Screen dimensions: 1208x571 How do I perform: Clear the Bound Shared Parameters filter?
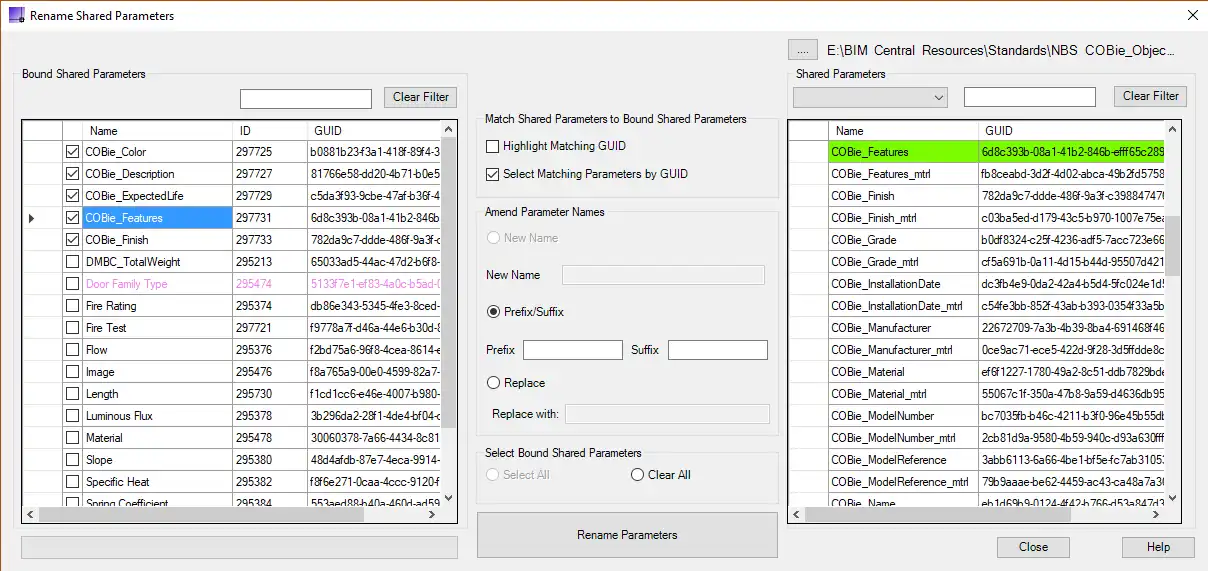click(420, 97)
